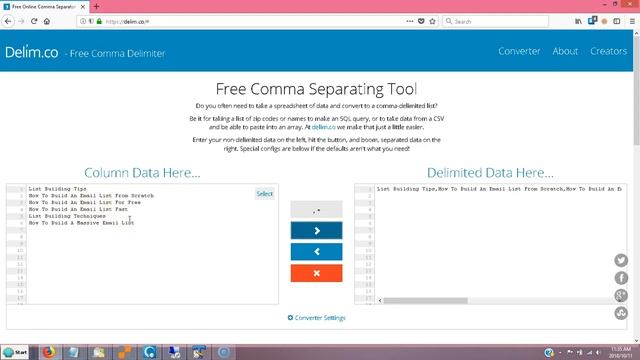
Task: Click the 'List Building Tips' first line
Action: point(58,189)
